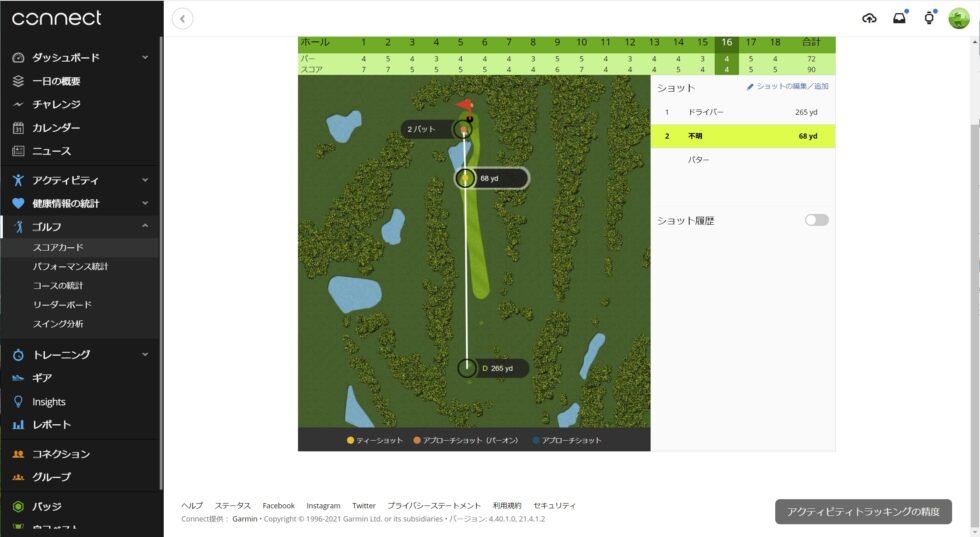Expand the ダッシュボード menu chevron
Image resolution: width=980 pixels, height=537 pixels.
pyautogui.click(x=145, y=58)
